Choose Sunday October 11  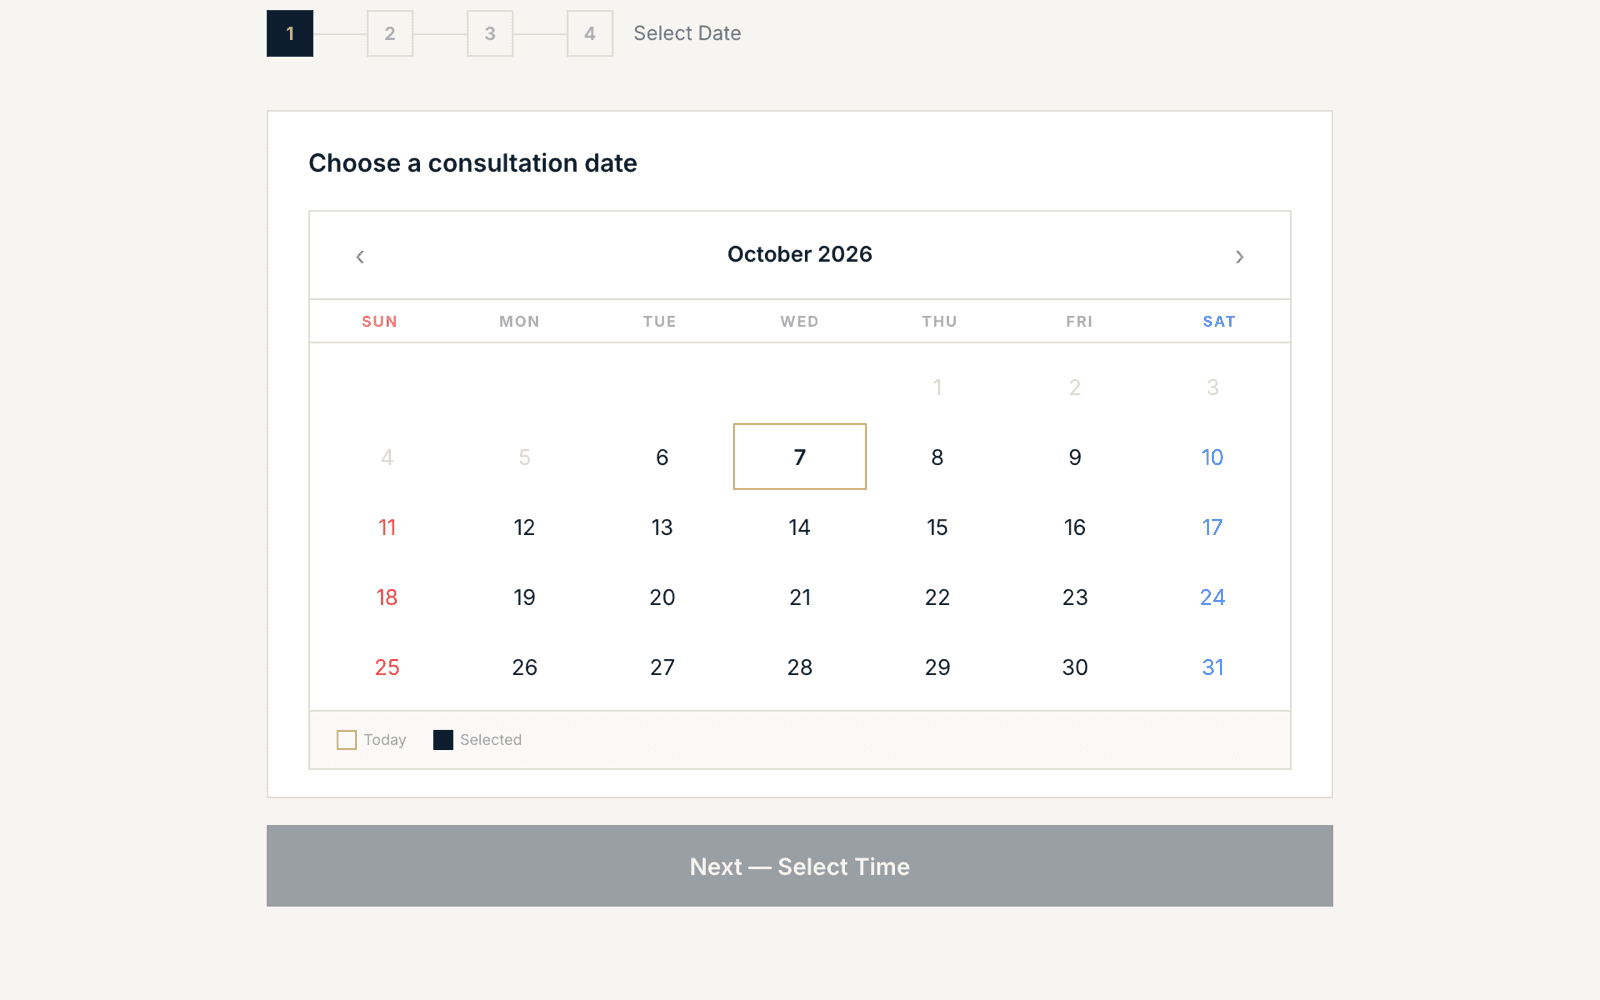(x=387, y=527)
